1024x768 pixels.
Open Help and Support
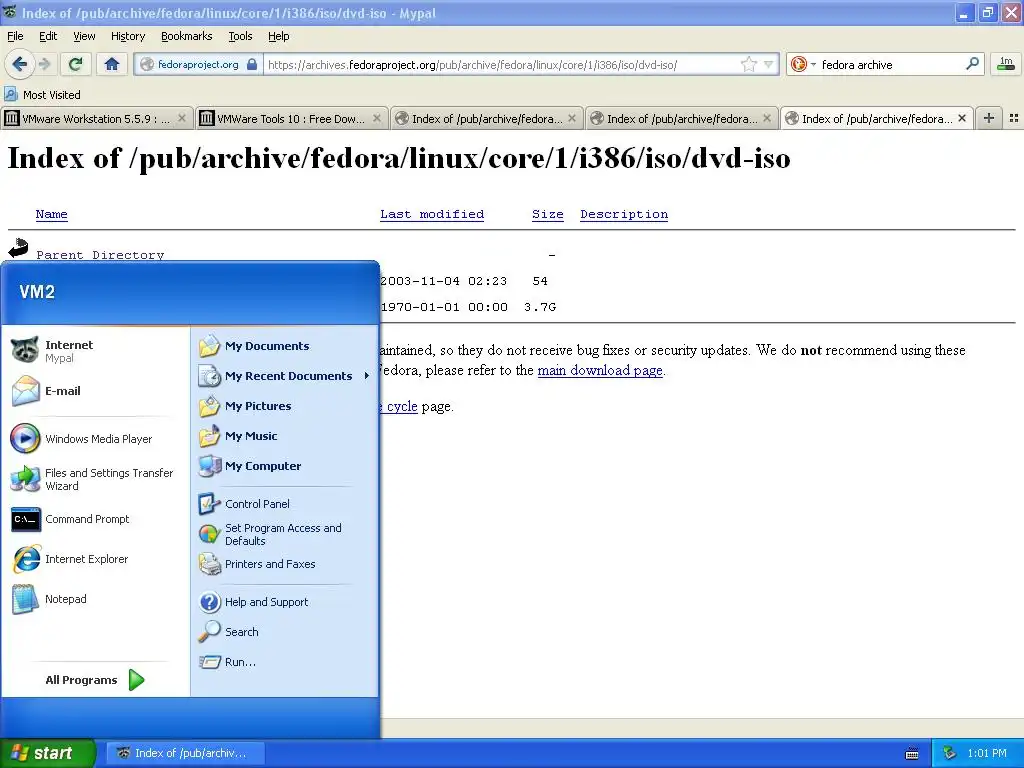285,602
